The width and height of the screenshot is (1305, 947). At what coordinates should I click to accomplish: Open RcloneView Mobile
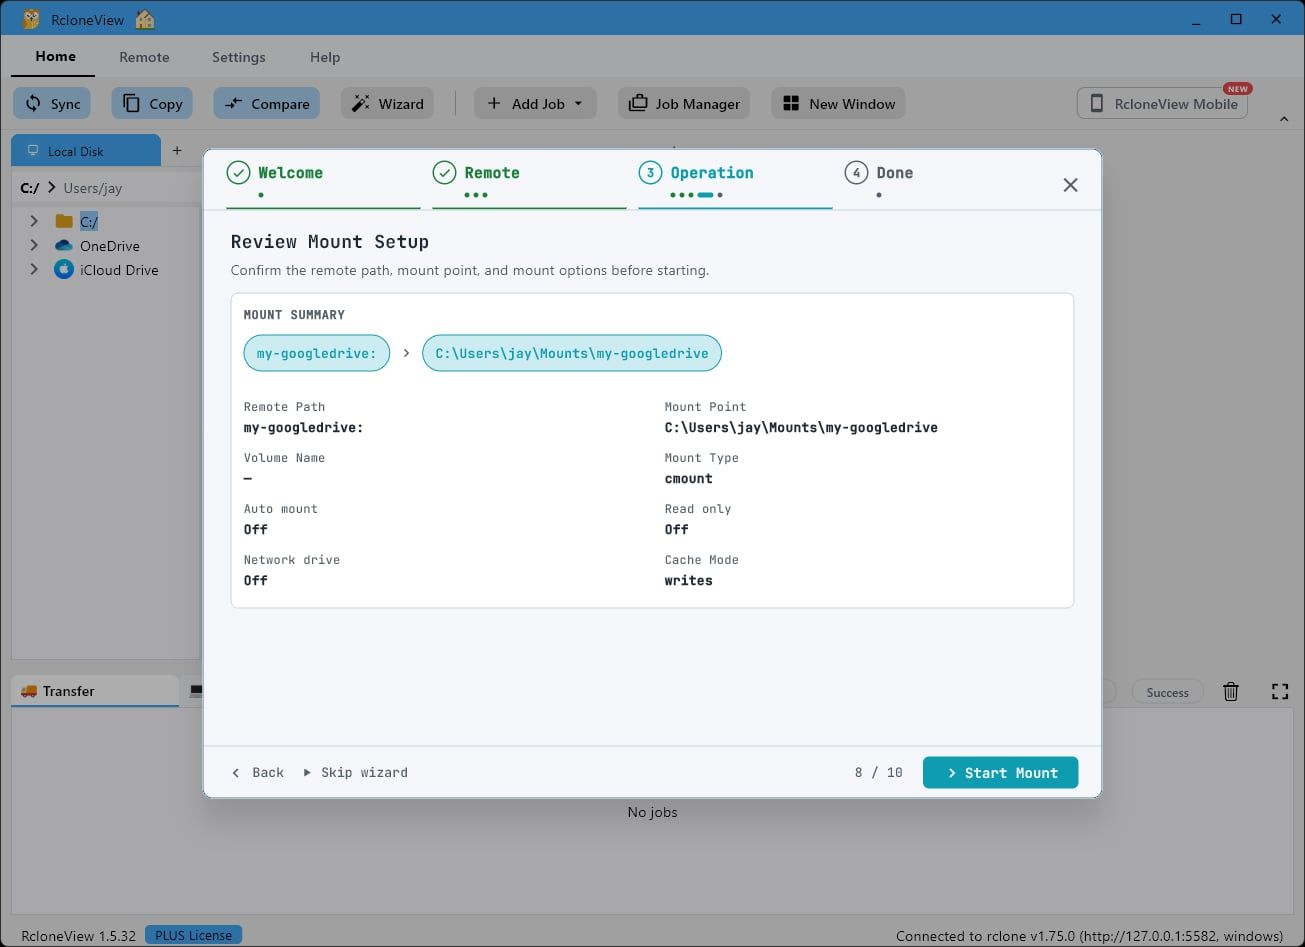pos(1162,103)
